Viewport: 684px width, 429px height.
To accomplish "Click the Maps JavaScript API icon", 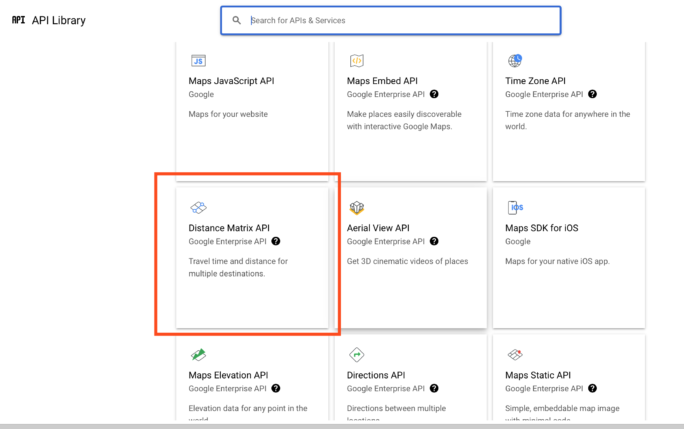I will (198, 61).
